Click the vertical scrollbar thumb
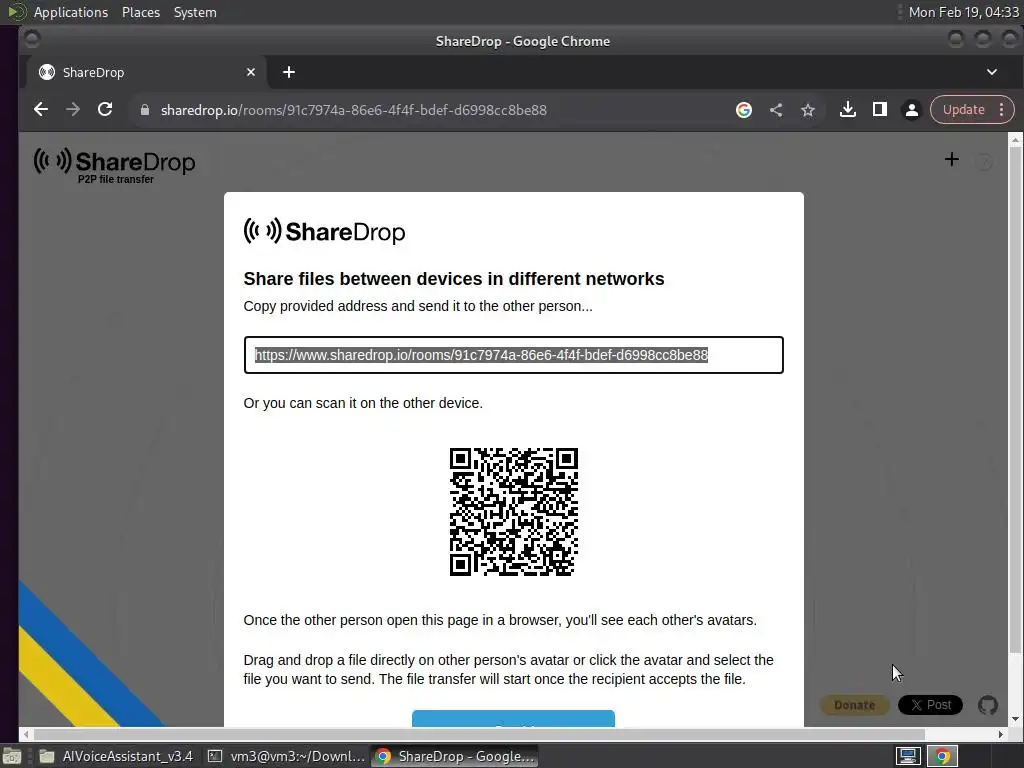 tap(1015, 400)
